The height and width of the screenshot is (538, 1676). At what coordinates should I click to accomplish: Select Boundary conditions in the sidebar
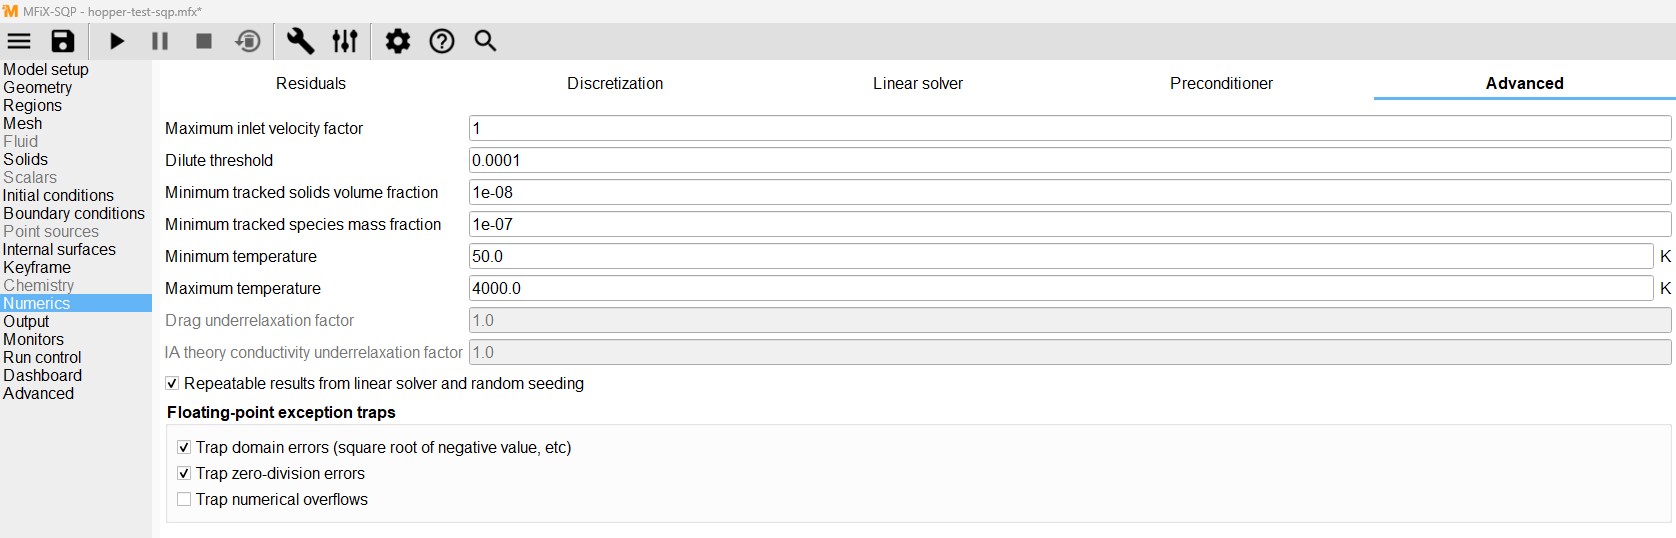tap(74, 213)
